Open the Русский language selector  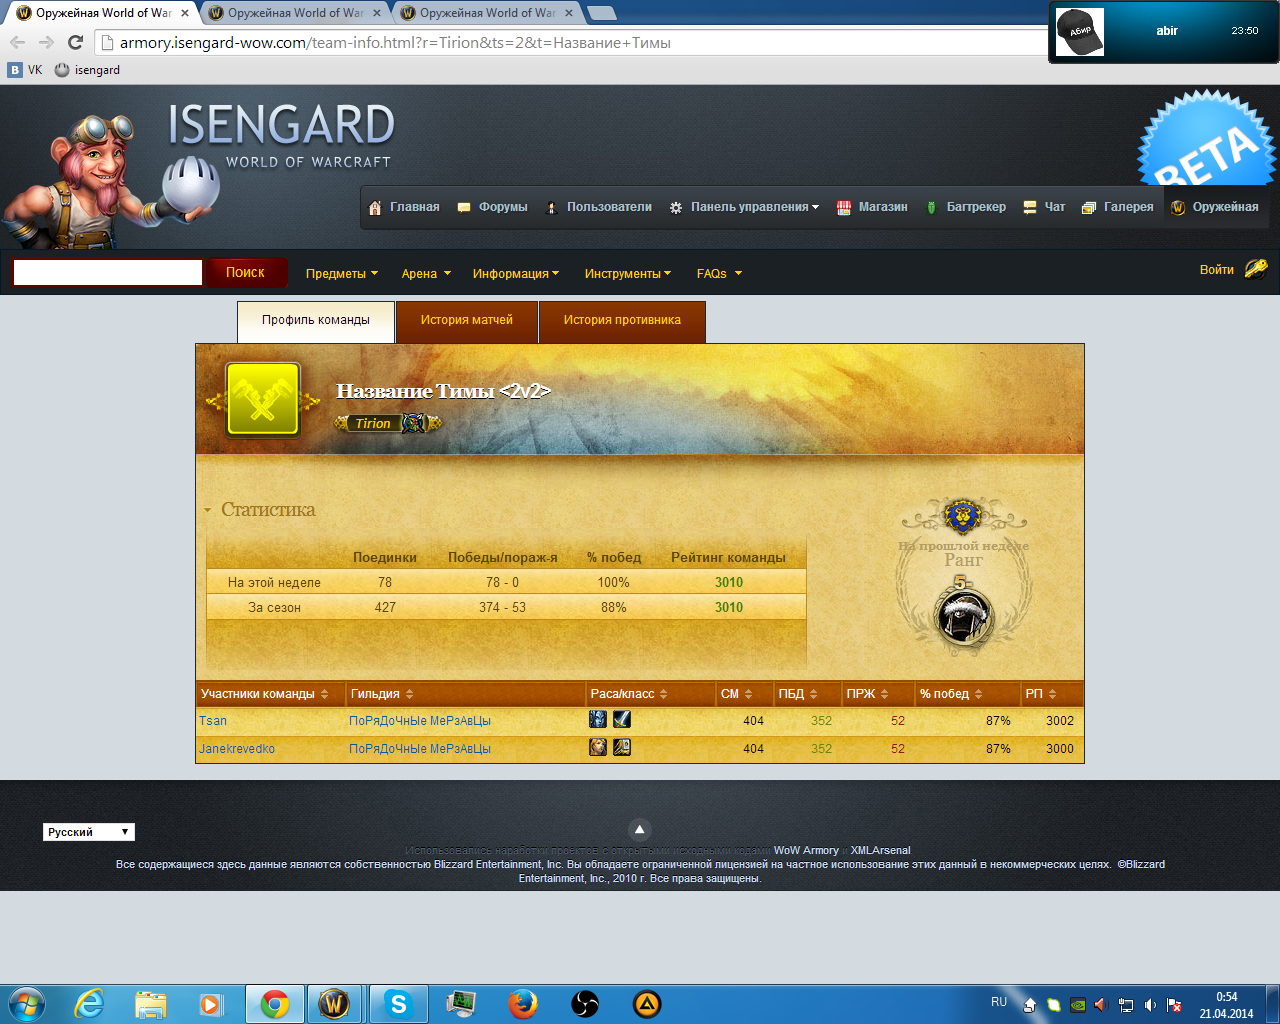89,832
